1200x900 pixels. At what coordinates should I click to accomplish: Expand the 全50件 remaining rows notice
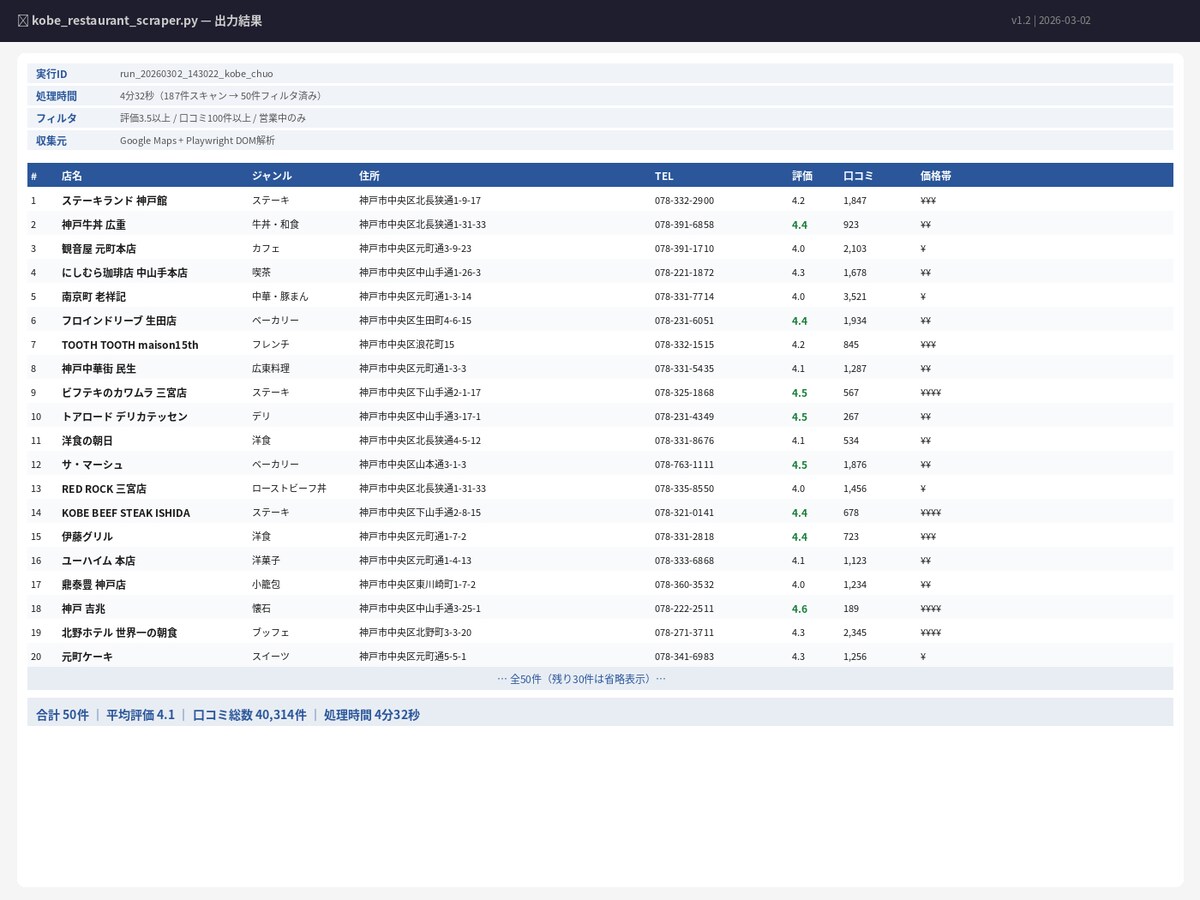tap(582, 678)
